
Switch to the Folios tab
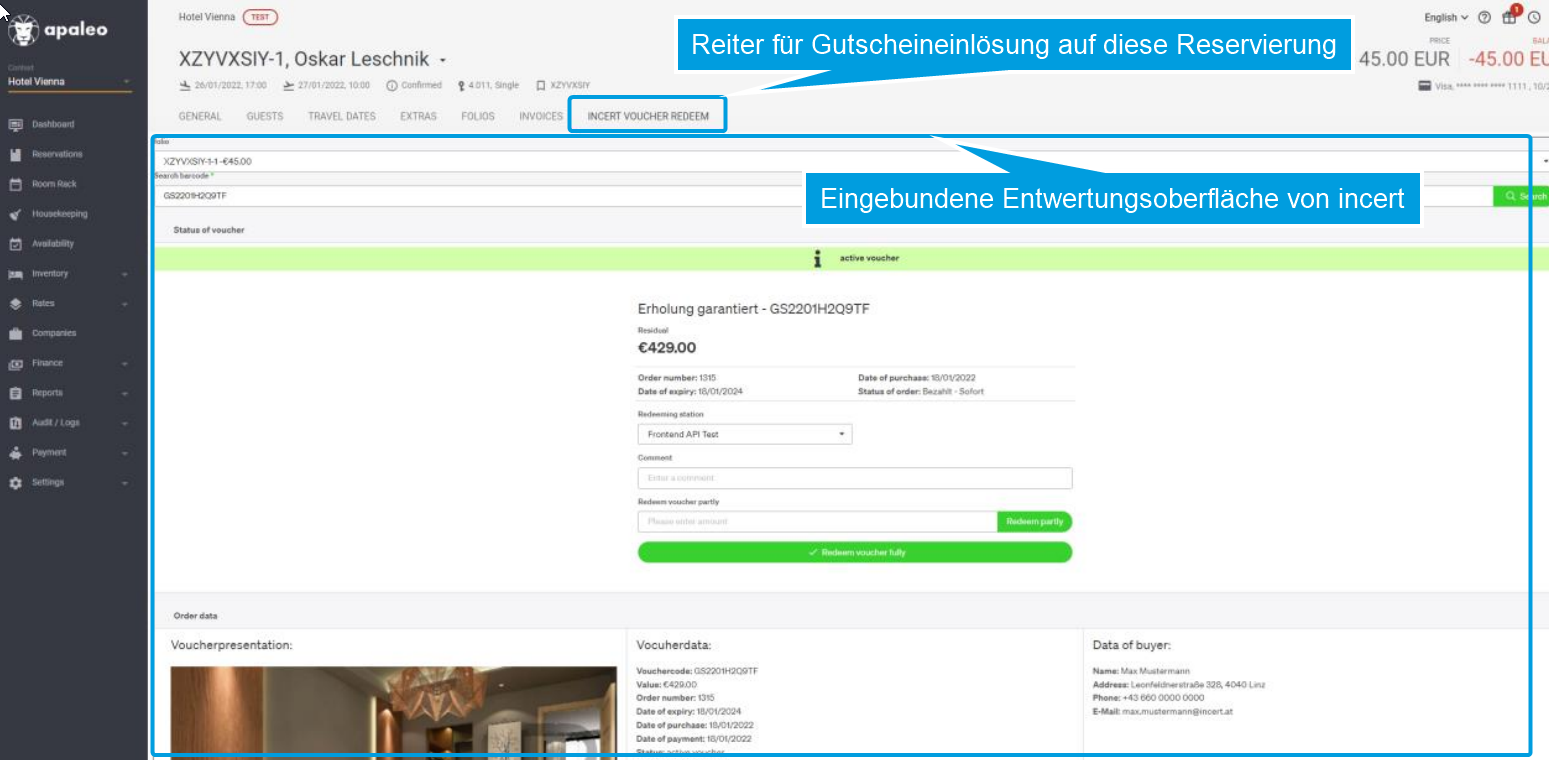click(478, 117)
